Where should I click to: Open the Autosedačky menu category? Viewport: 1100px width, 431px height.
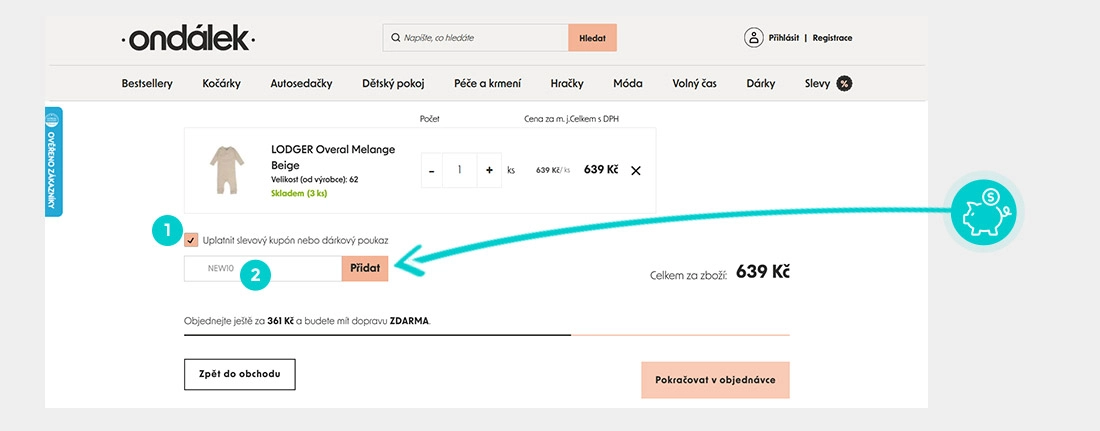pyautogui.click(x=301, y=84)
